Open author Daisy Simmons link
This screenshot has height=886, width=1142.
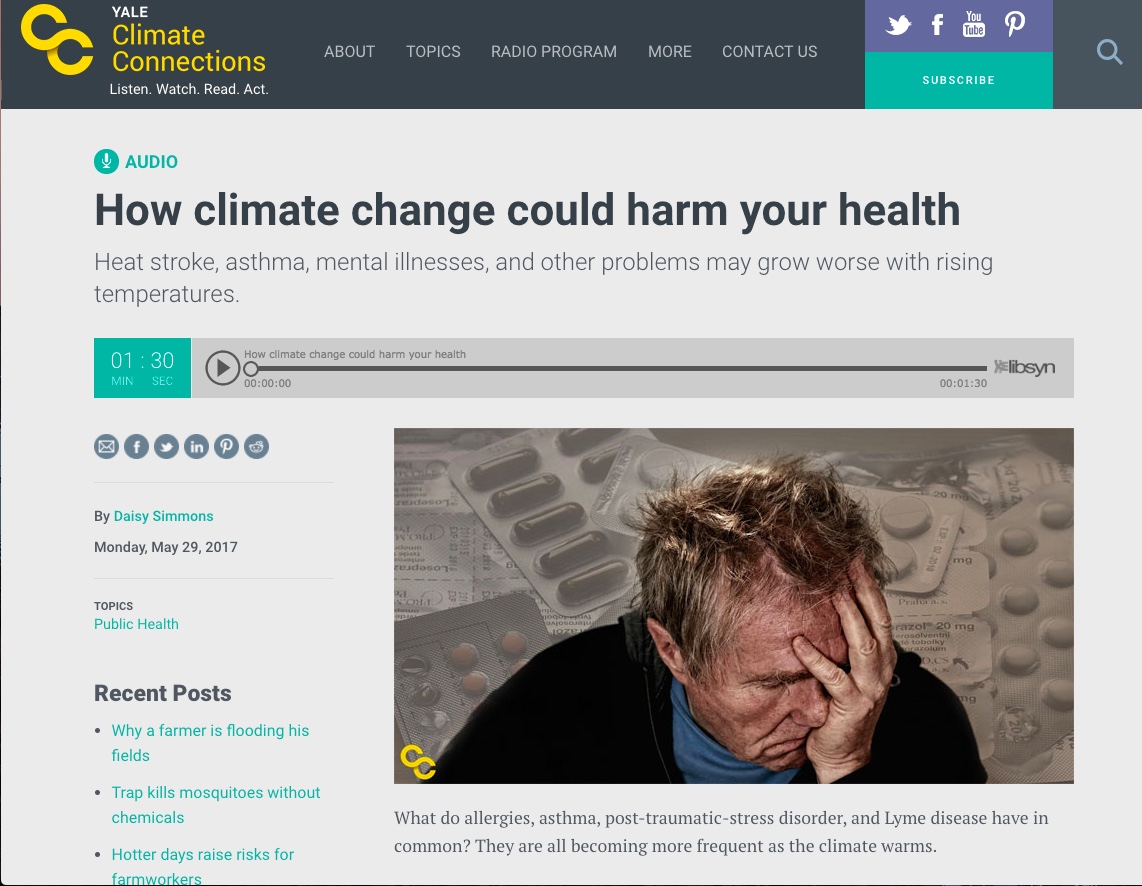163,516
